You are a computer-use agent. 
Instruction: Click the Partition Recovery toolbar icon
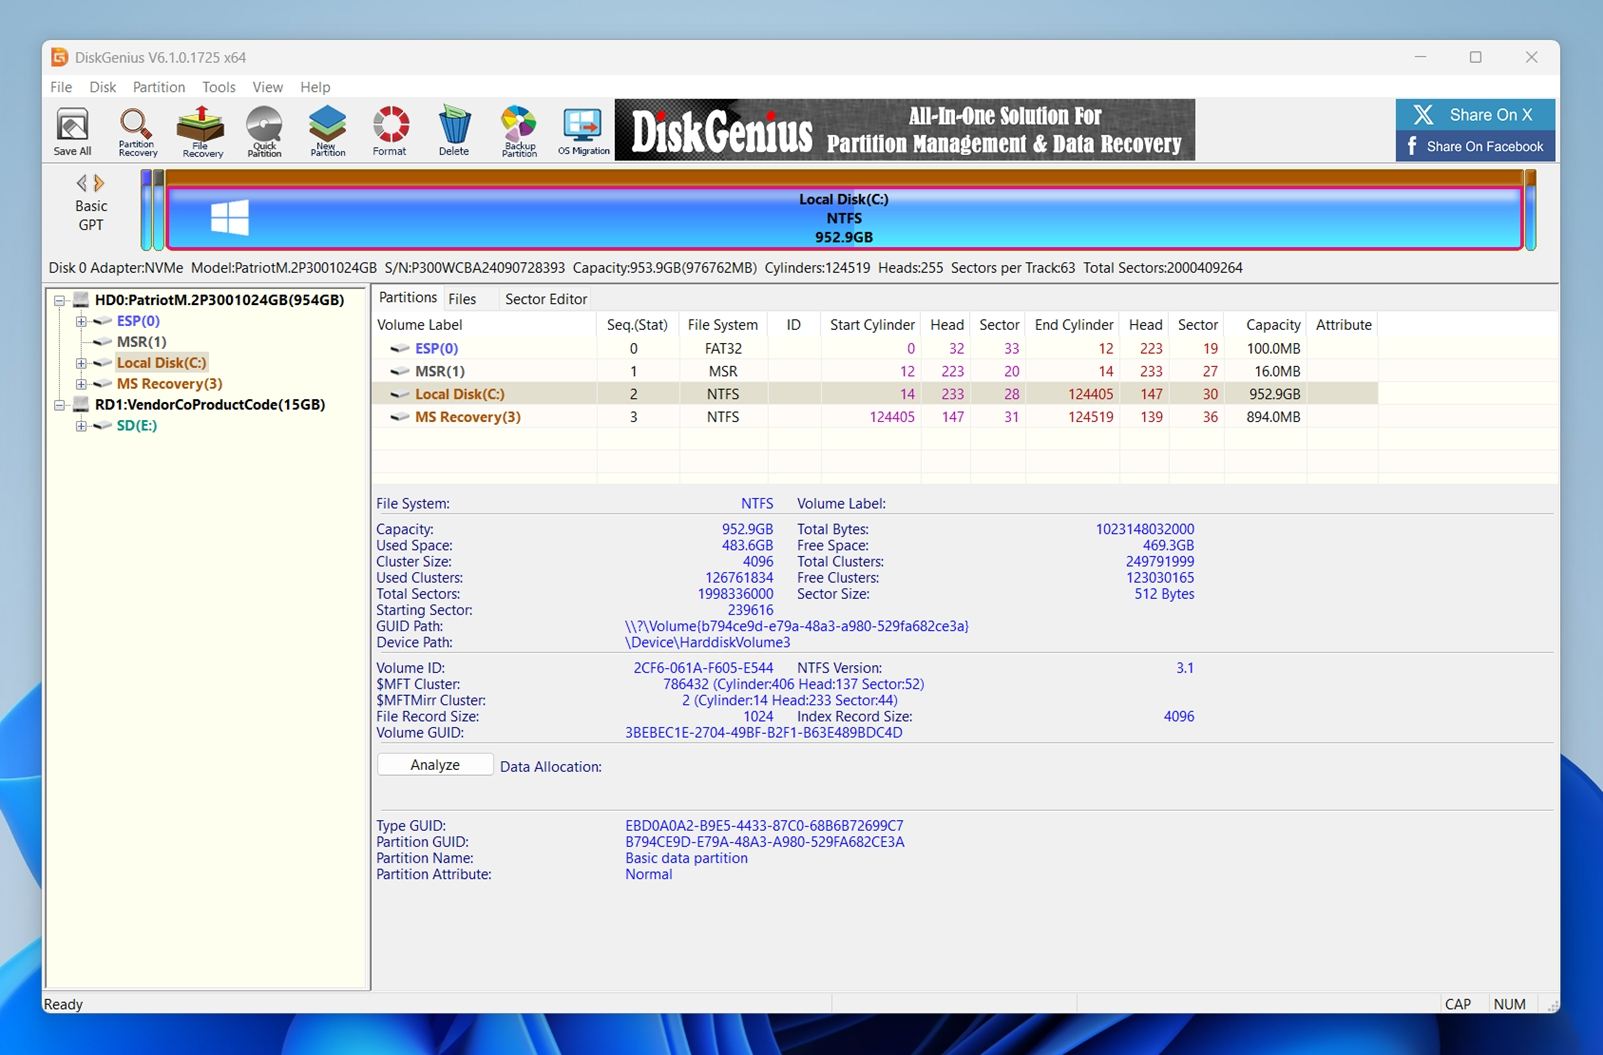pos(137,130)
